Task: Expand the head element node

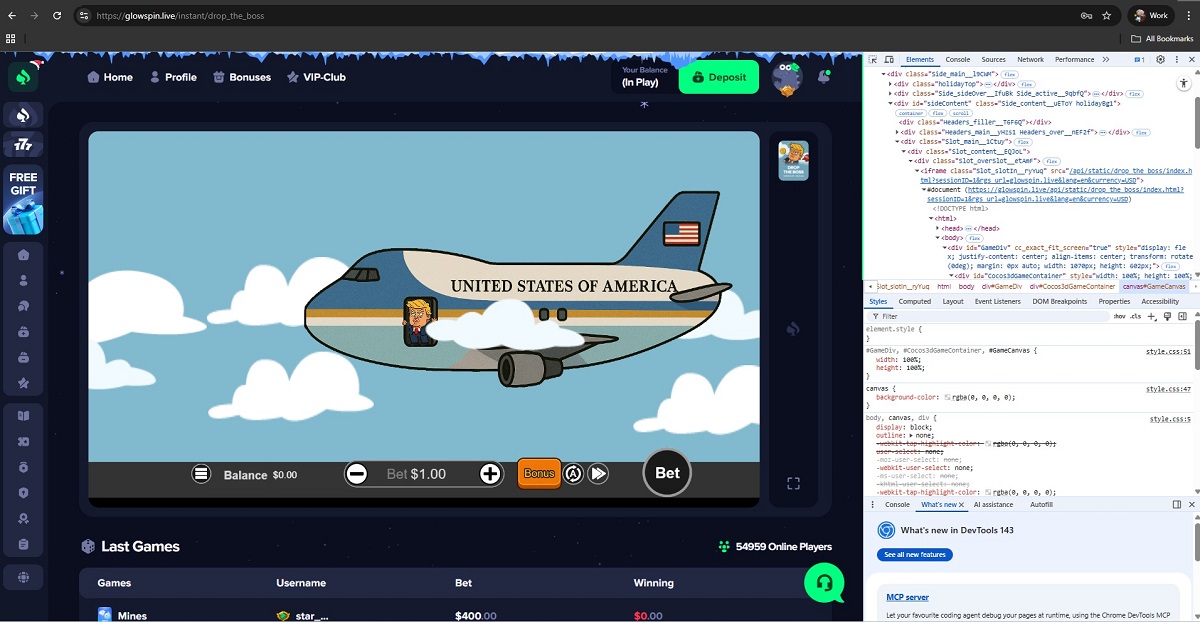Action: (937, 228)
